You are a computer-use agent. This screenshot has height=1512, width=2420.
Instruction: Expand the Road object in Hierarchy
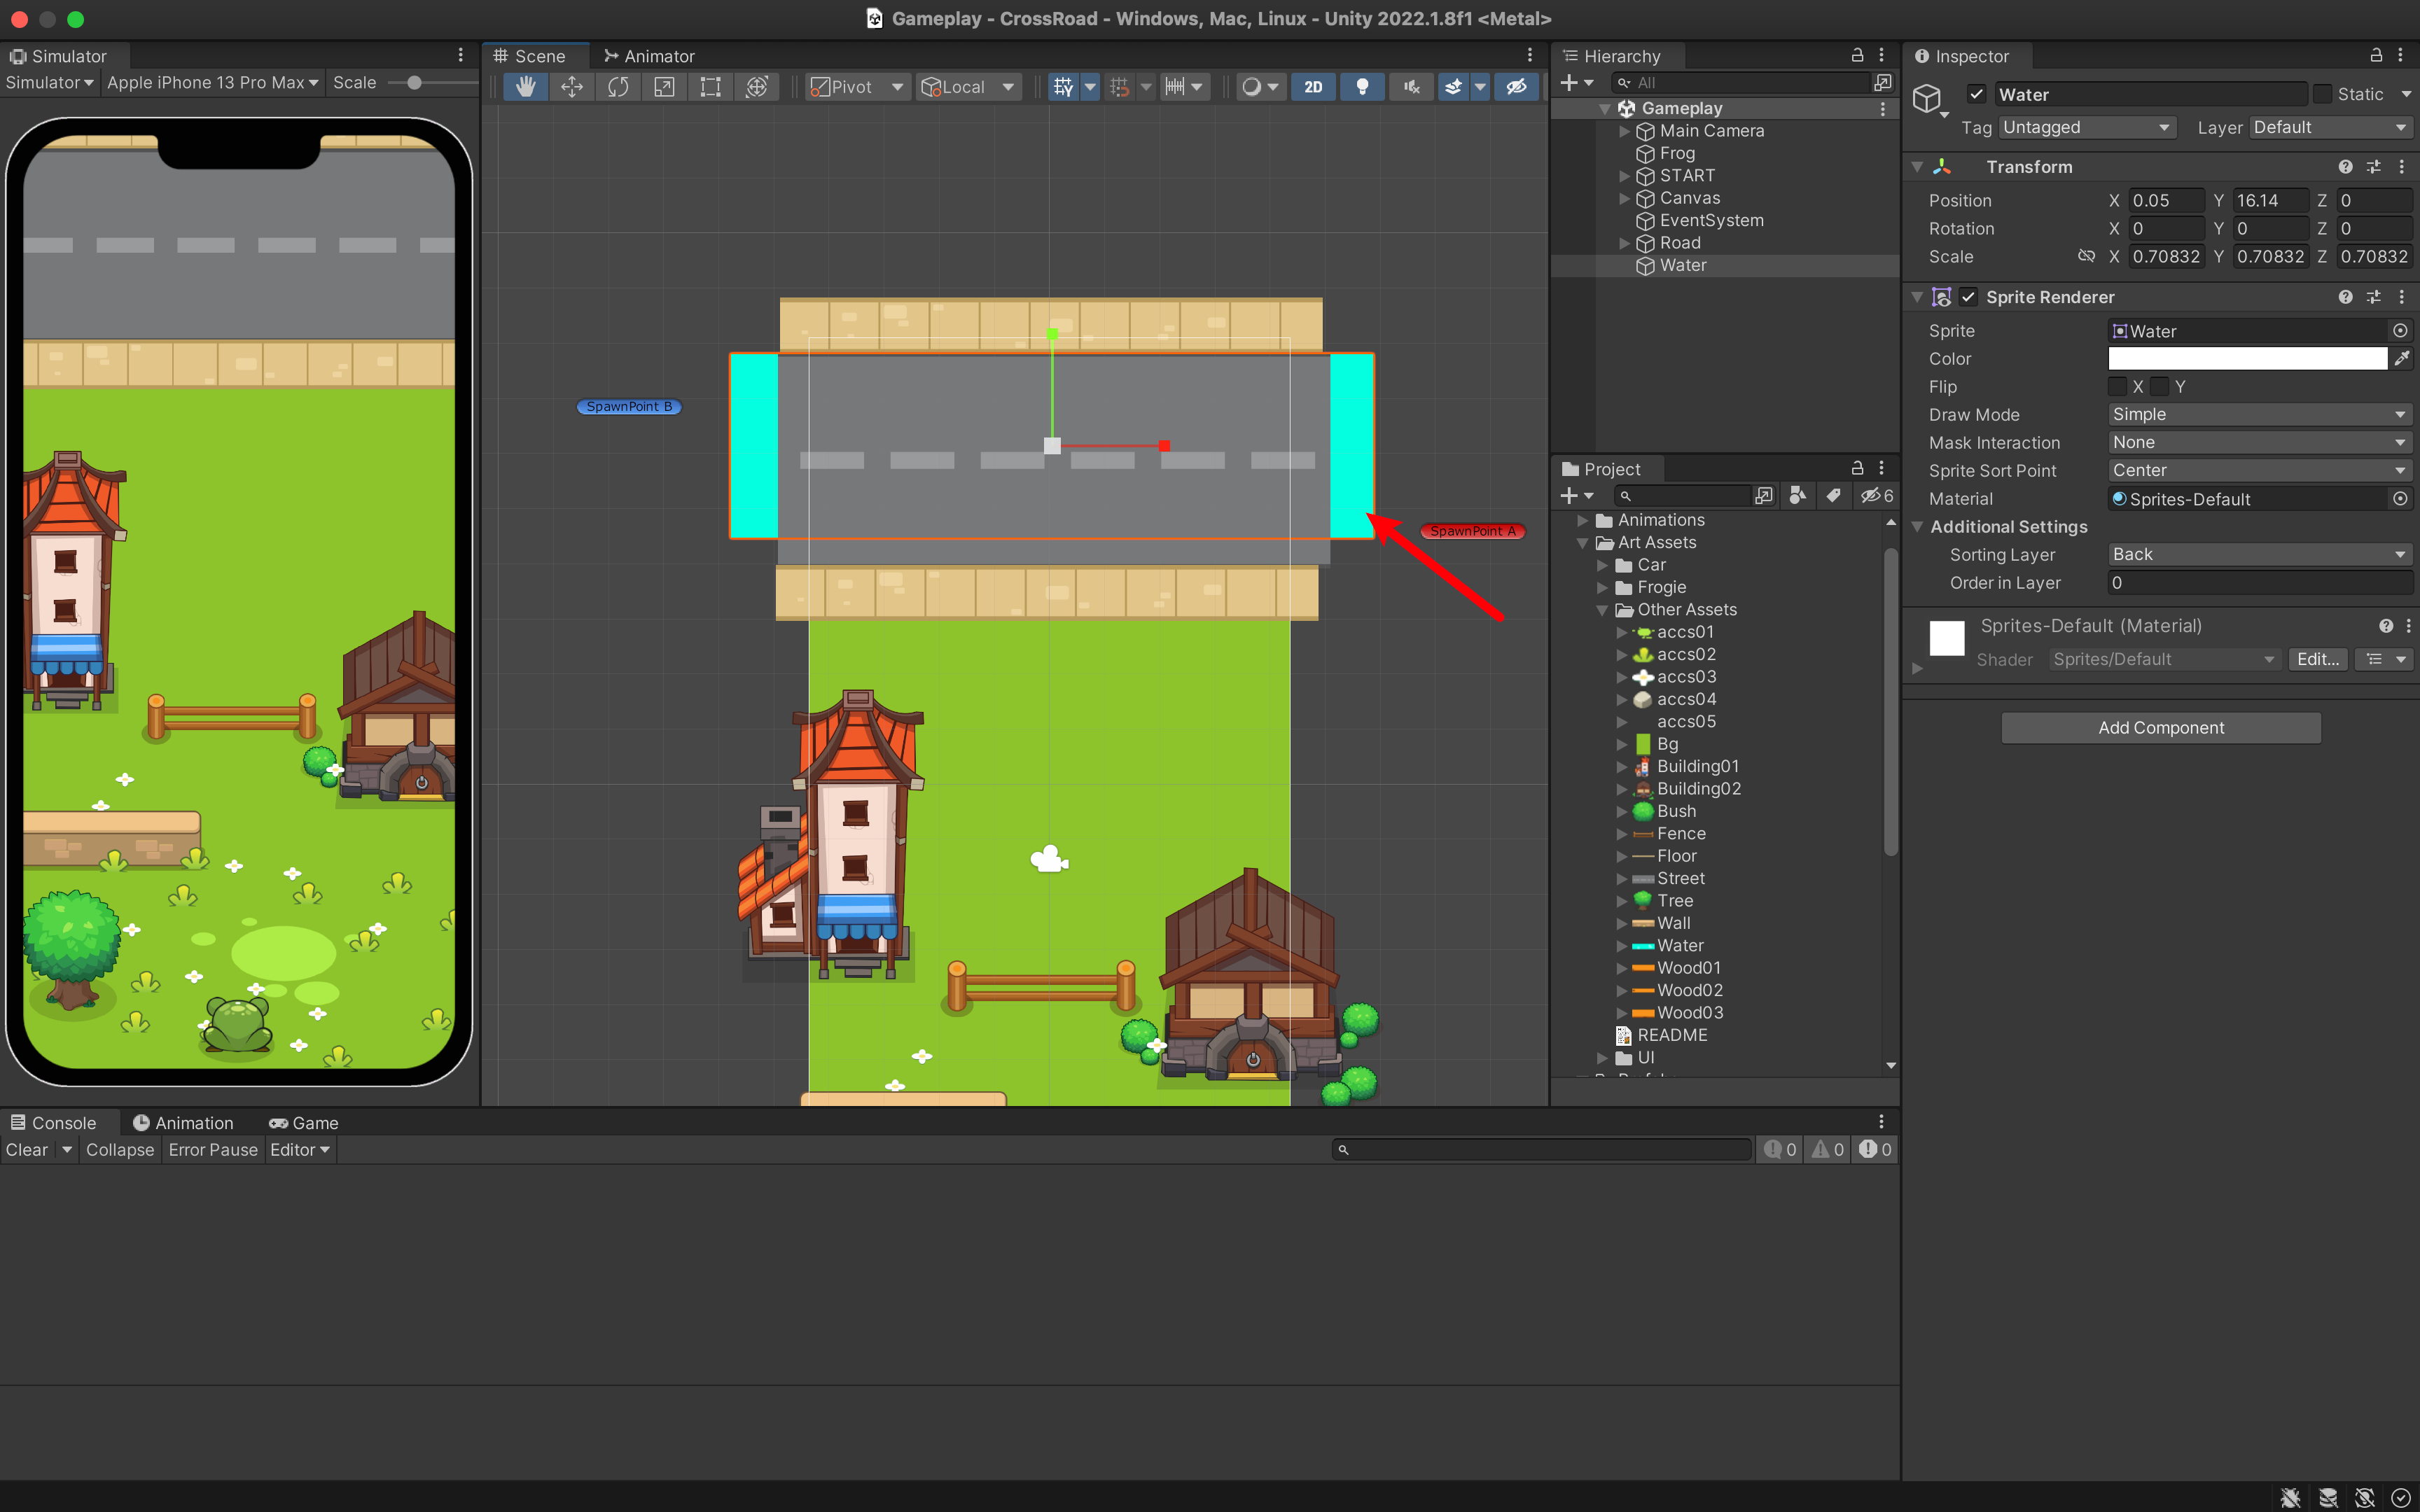tap(1624, 243)
